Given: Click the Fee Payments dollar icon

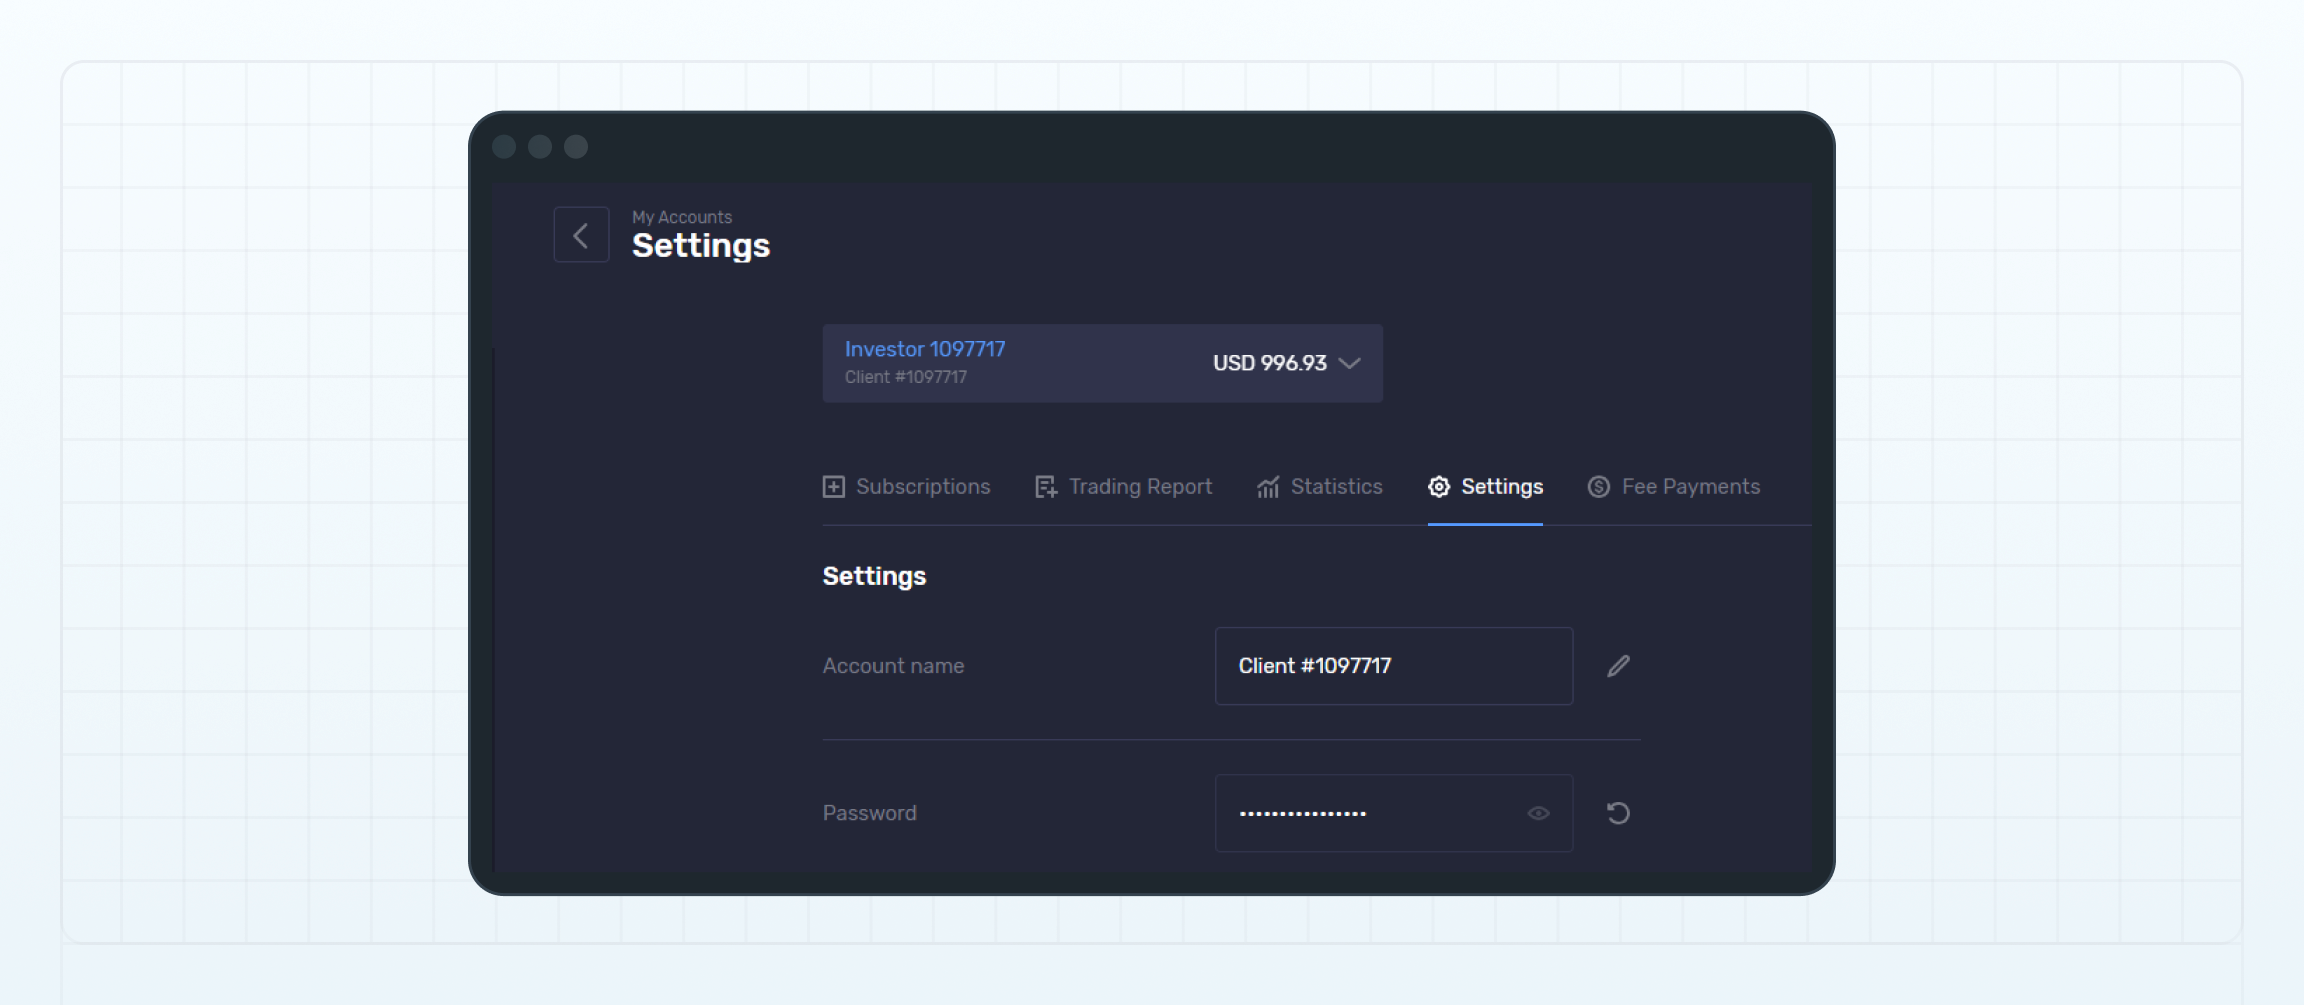Looking at the screenshot, I should (x=1597, y=486).
